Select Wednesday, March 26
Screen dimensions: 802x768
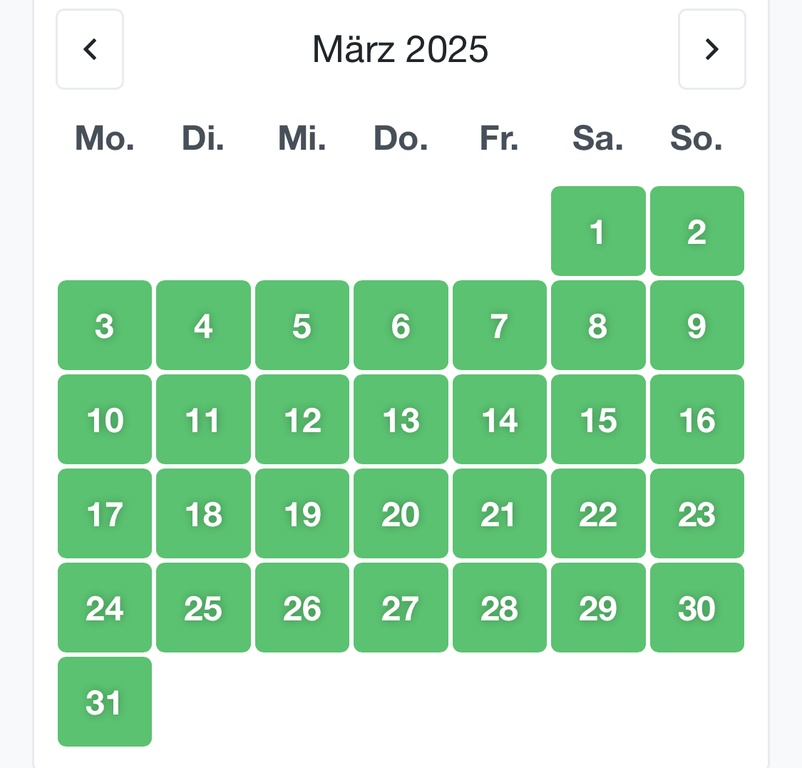click(x=302, y=607)
